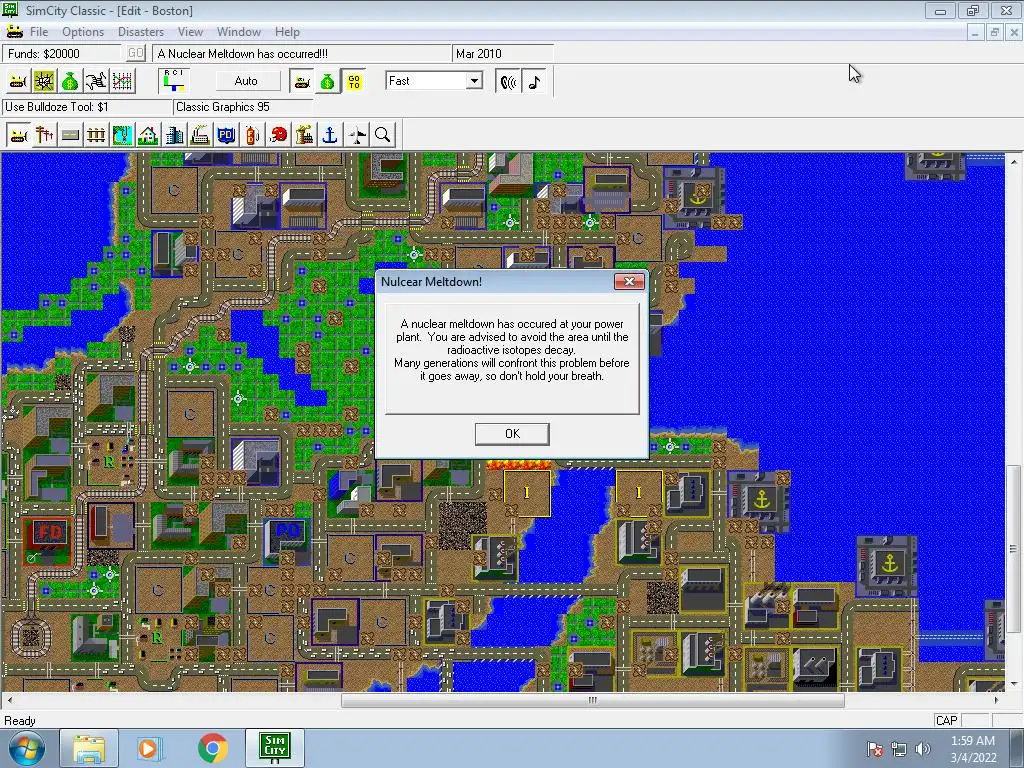Screen dimensions: 1024x768
Task: Click the scroll right arrow of map
Action: point(996,701)
